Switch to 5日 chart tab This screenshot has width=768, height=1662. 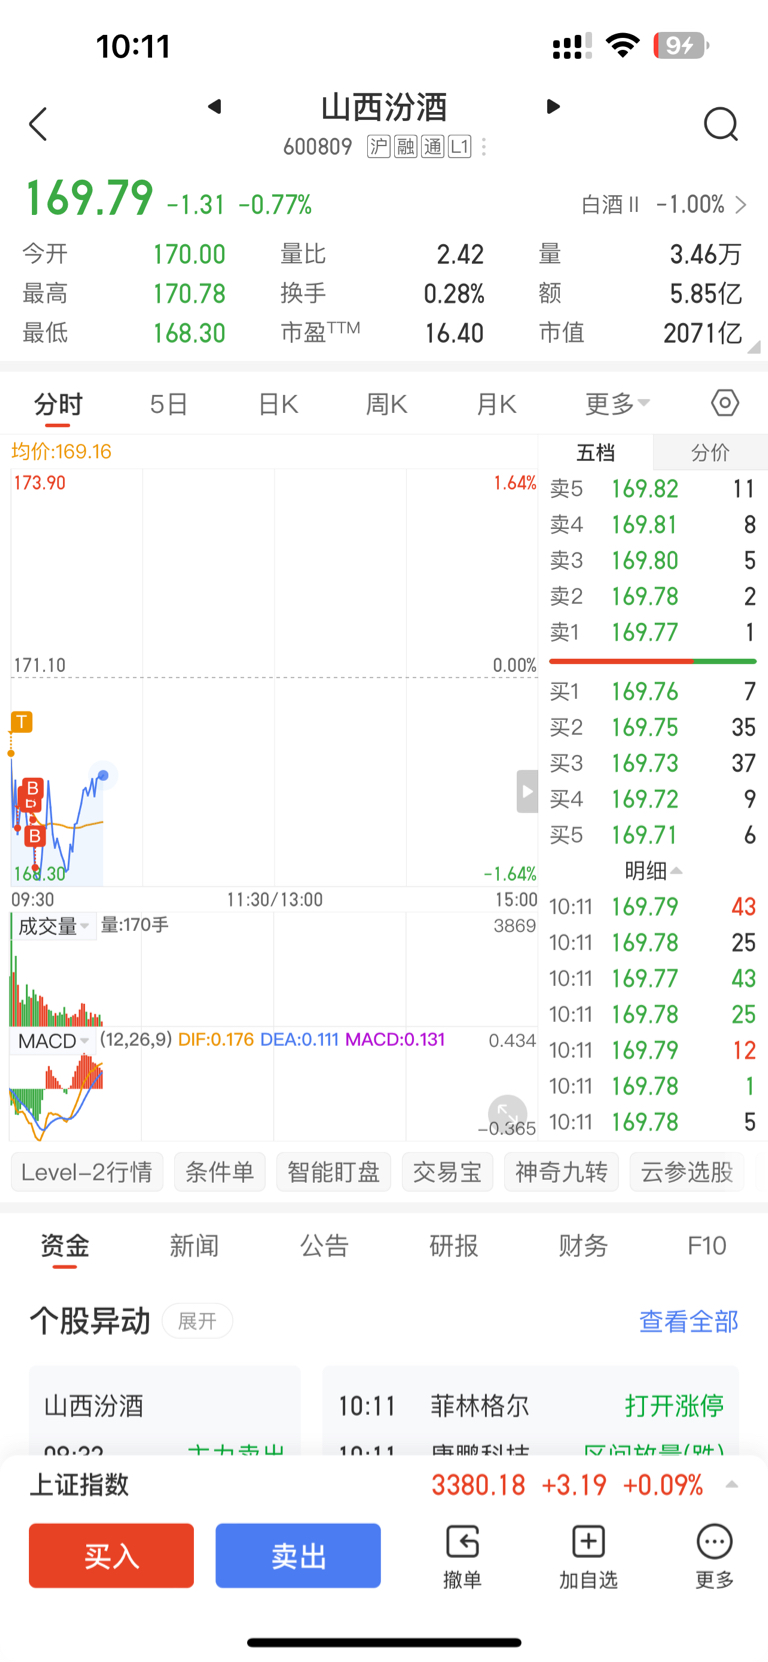pyautogui.click(x=169, y=404)
